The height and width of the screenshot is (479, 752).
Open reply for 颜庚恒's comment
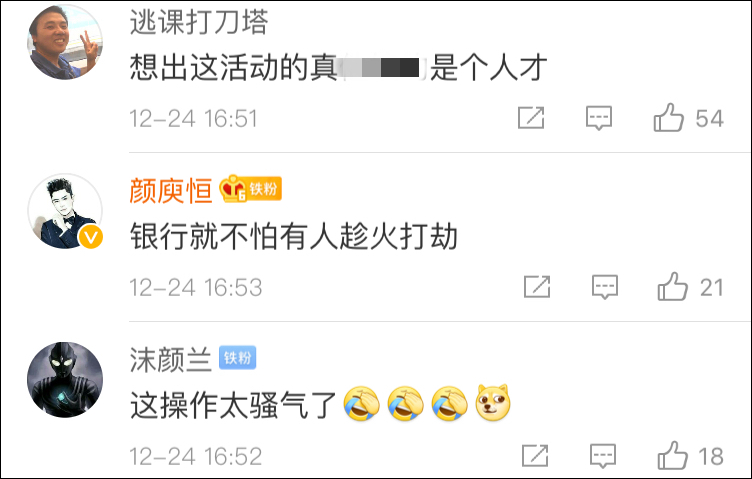[605, 287]
